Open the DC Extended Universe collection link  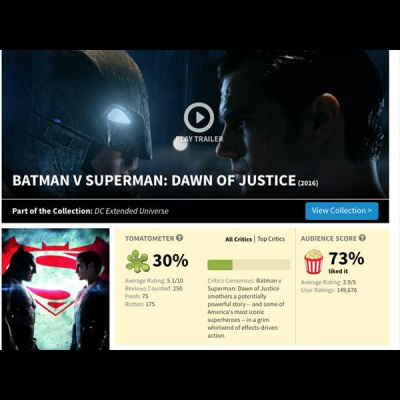131,211
